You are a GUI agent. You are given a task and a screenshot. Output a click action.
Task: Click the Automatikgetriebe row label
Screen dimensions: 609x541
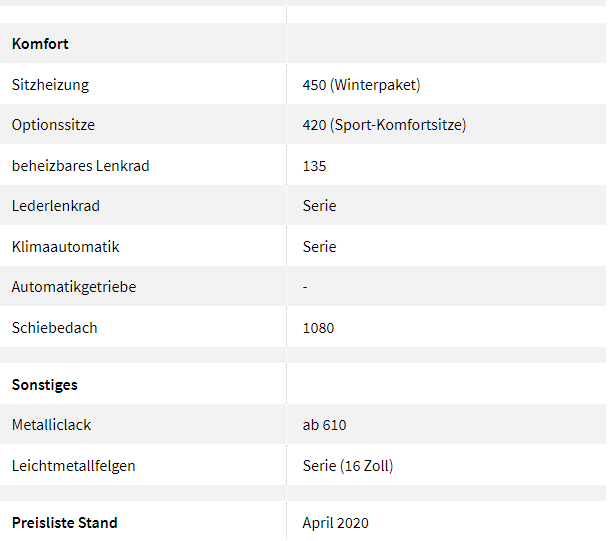coord(74,287)
